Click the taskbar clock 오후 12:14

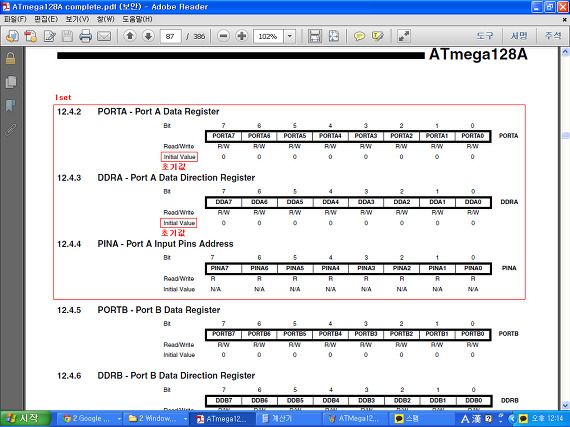pos(547,419)
